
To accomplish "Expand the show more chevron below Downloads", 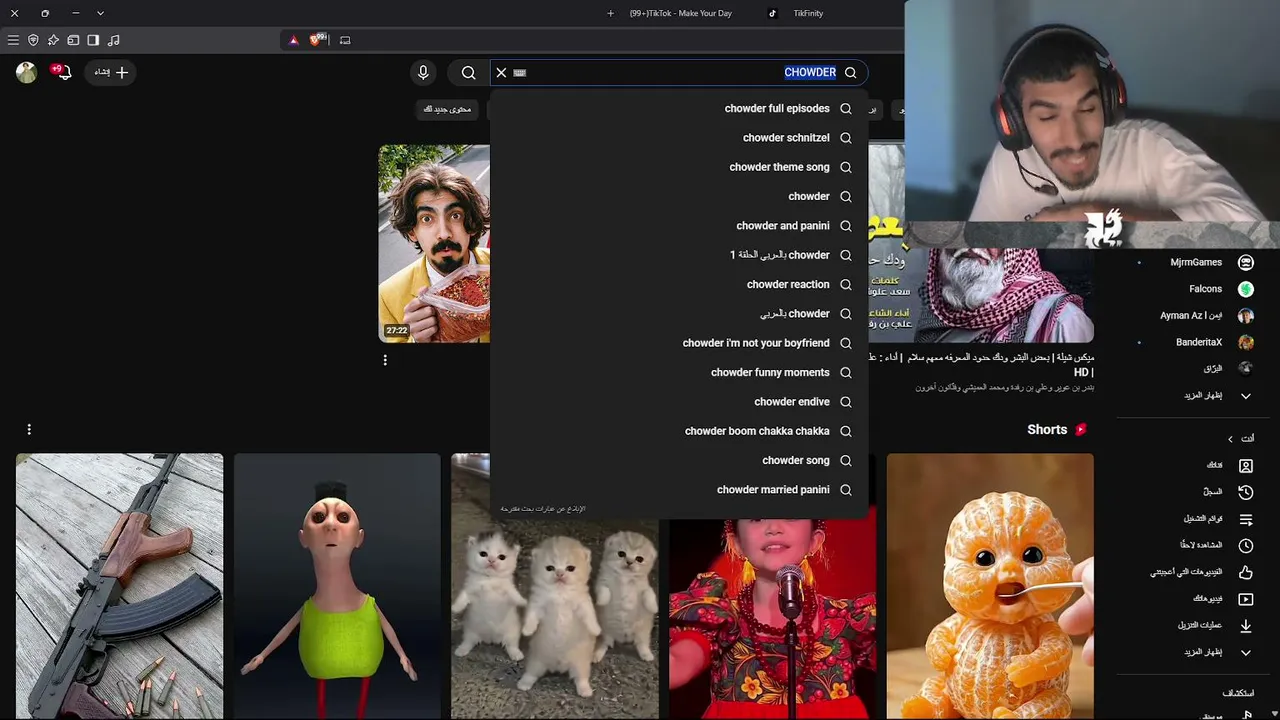I will click(1246, 653).
